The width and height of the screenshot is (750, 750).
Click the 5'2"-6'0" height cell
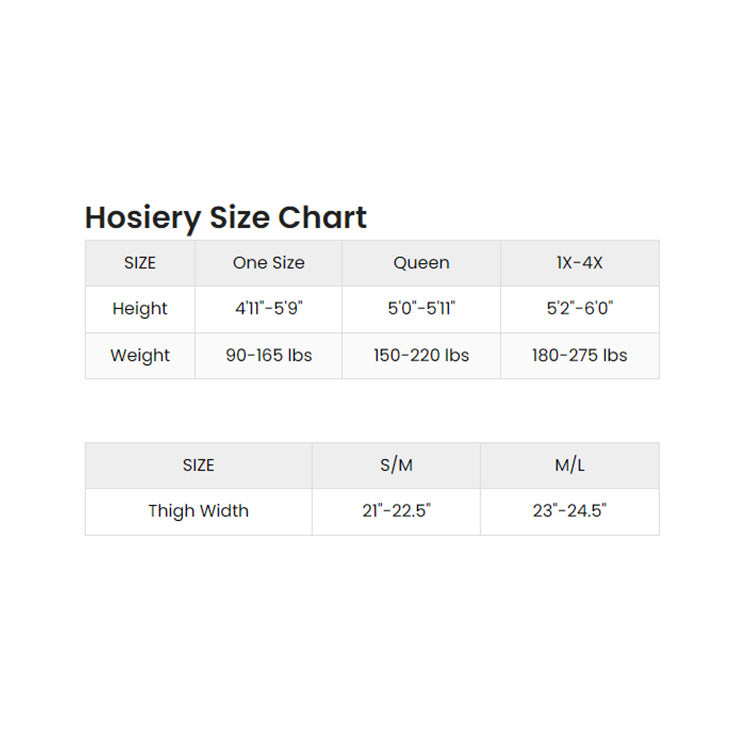pos(580,309)
